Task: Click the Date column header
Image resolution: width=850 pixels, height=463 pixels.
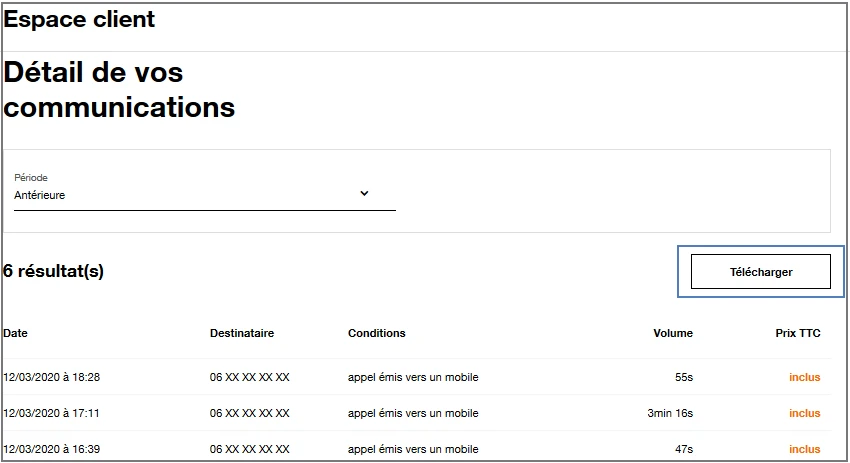Action: click(x=16, y=333)
